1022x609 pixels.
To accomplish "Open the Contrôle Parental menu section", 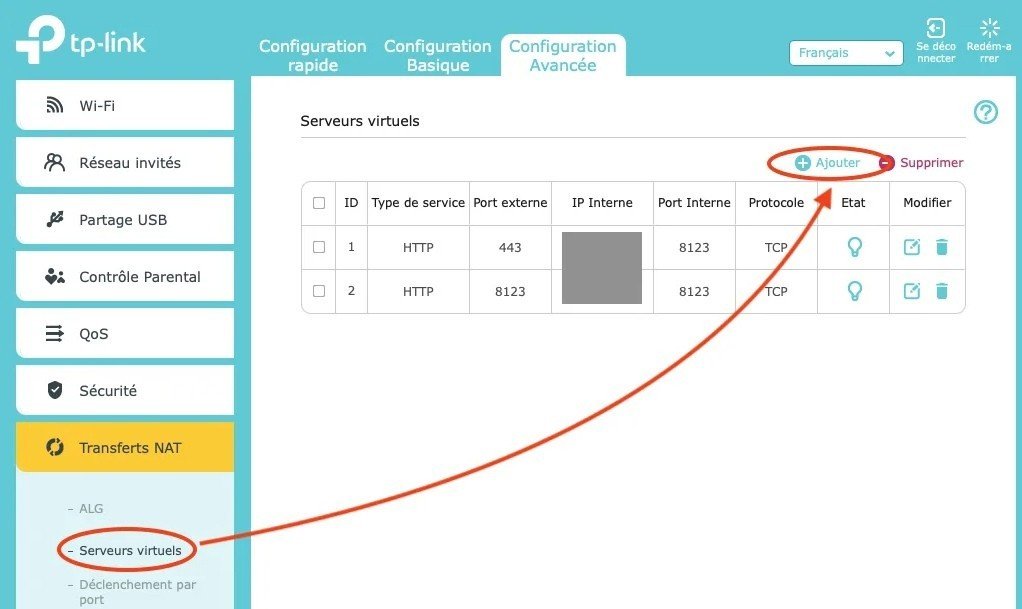I will click(124, 276).
